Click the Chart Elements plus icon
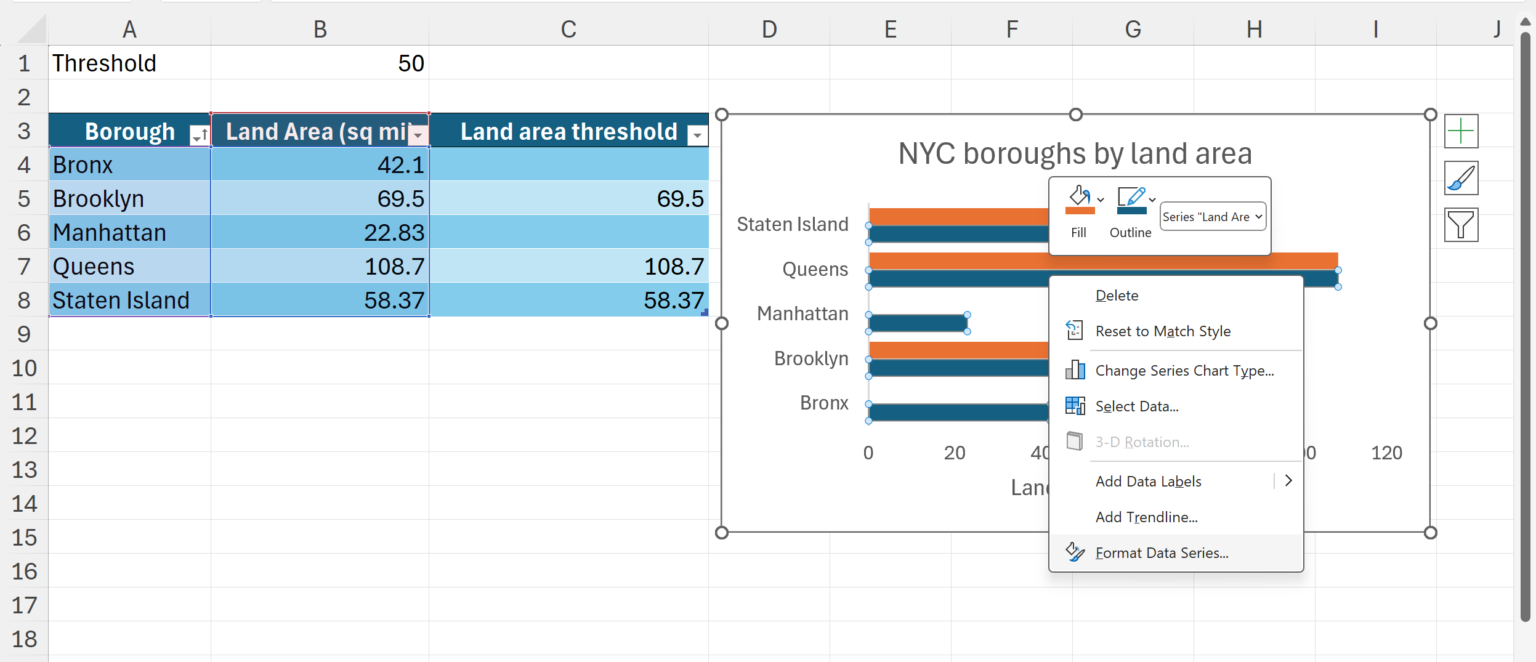Screen dimensions: 1536x662 click(x=1461, y=131)
